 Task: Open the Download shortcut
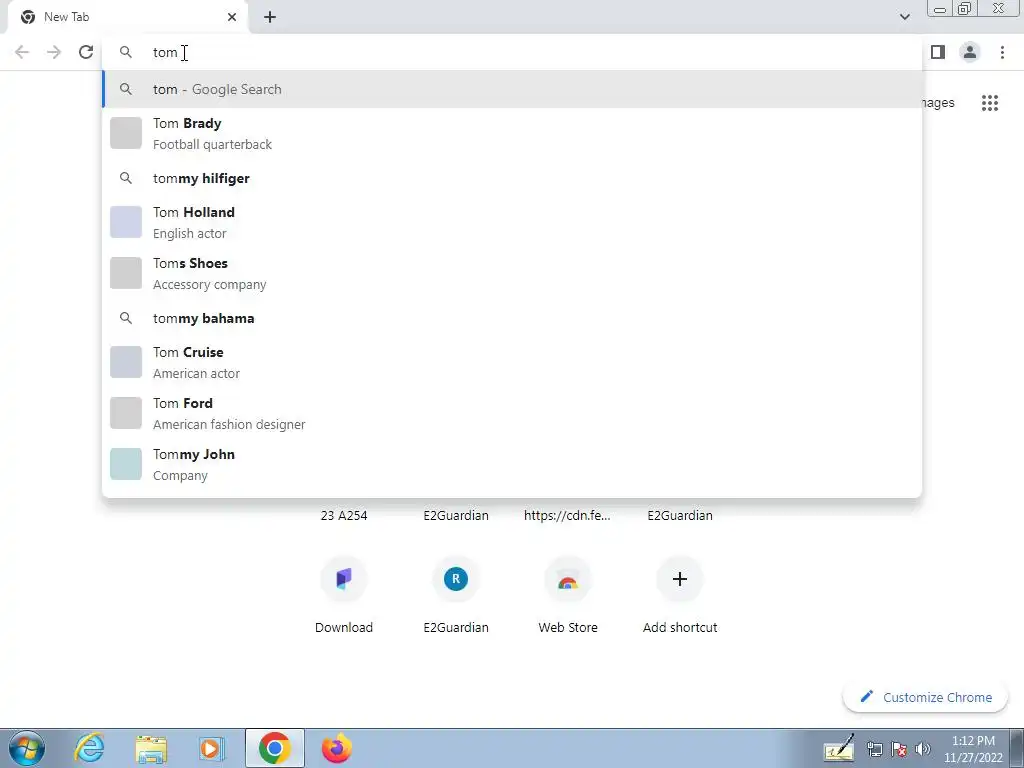click(344, 594)
